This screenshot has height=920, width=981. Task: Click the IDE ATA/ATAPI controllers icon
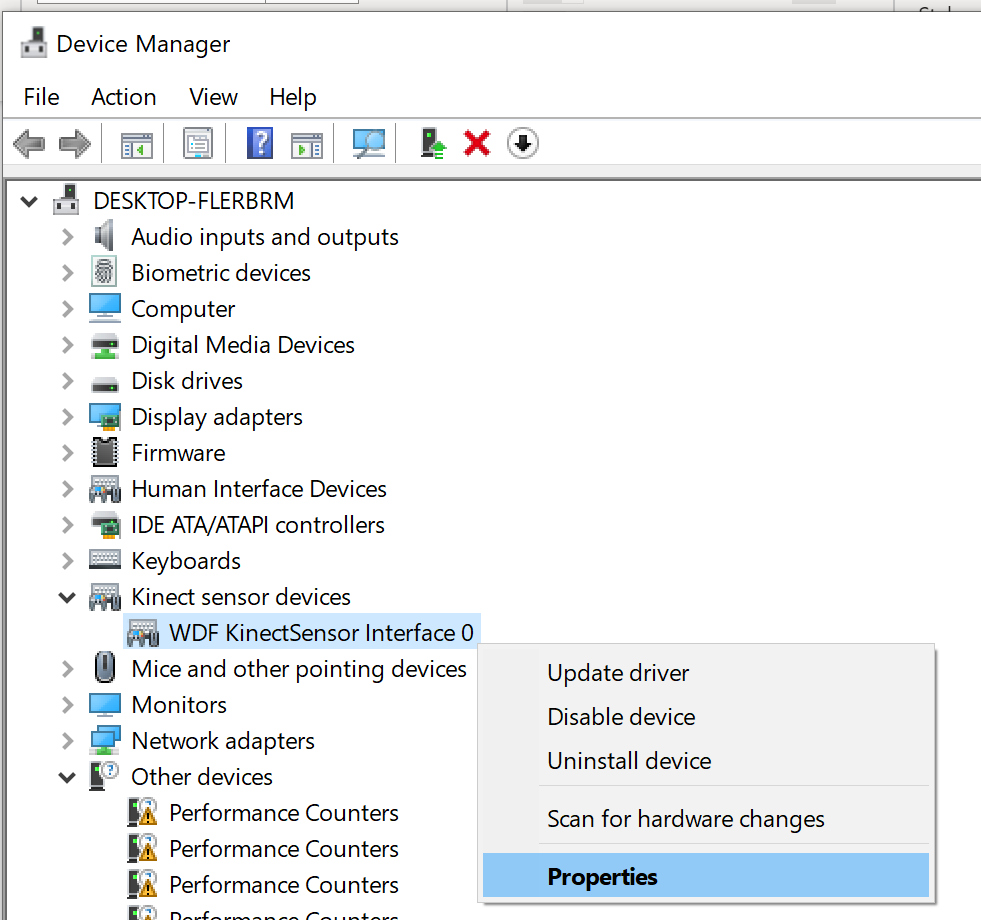(105, 524)
